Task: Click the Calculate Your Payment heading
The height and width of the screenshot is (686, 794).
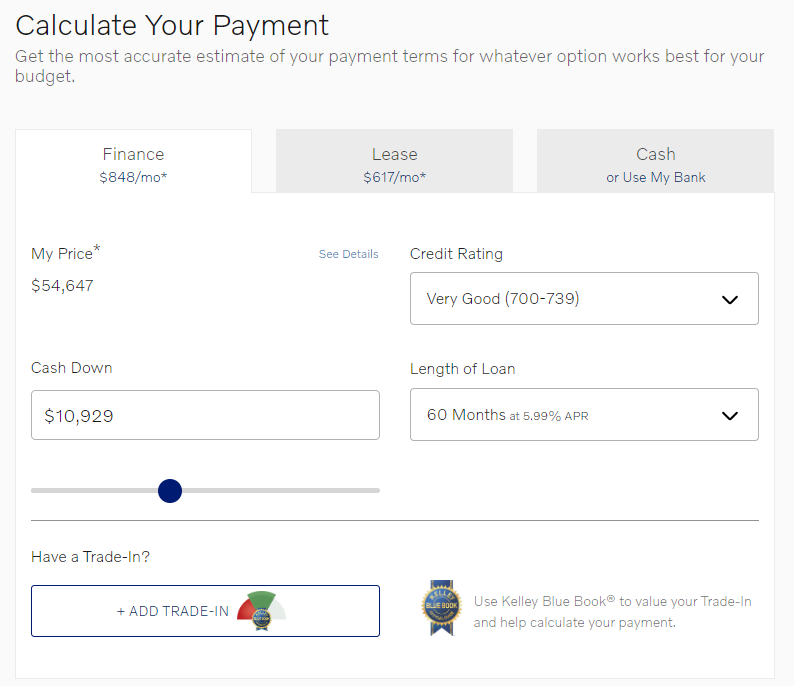Action: [172, 25]
